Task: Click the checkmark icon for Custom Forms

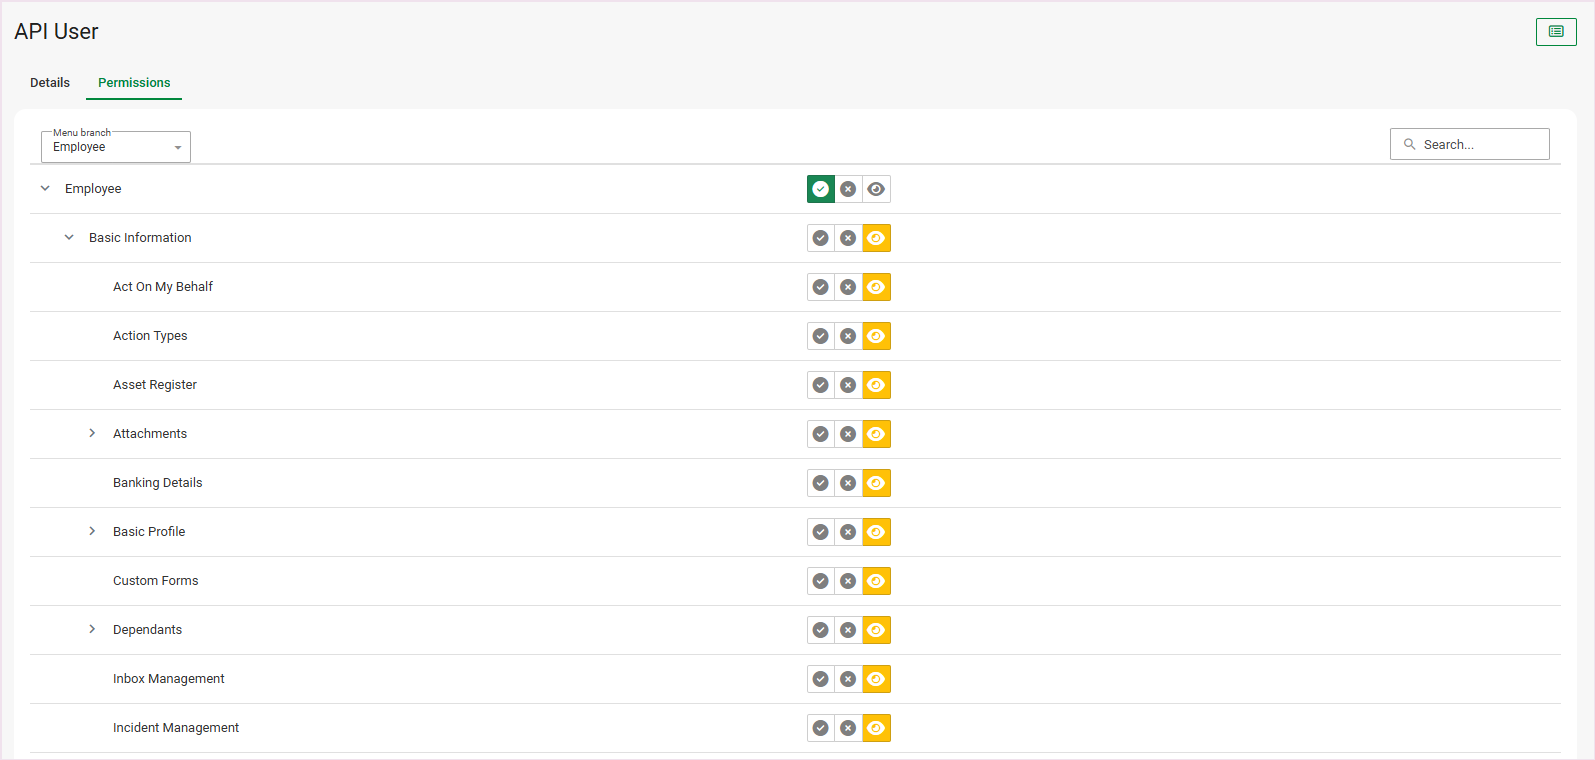Action: point(820,581)
